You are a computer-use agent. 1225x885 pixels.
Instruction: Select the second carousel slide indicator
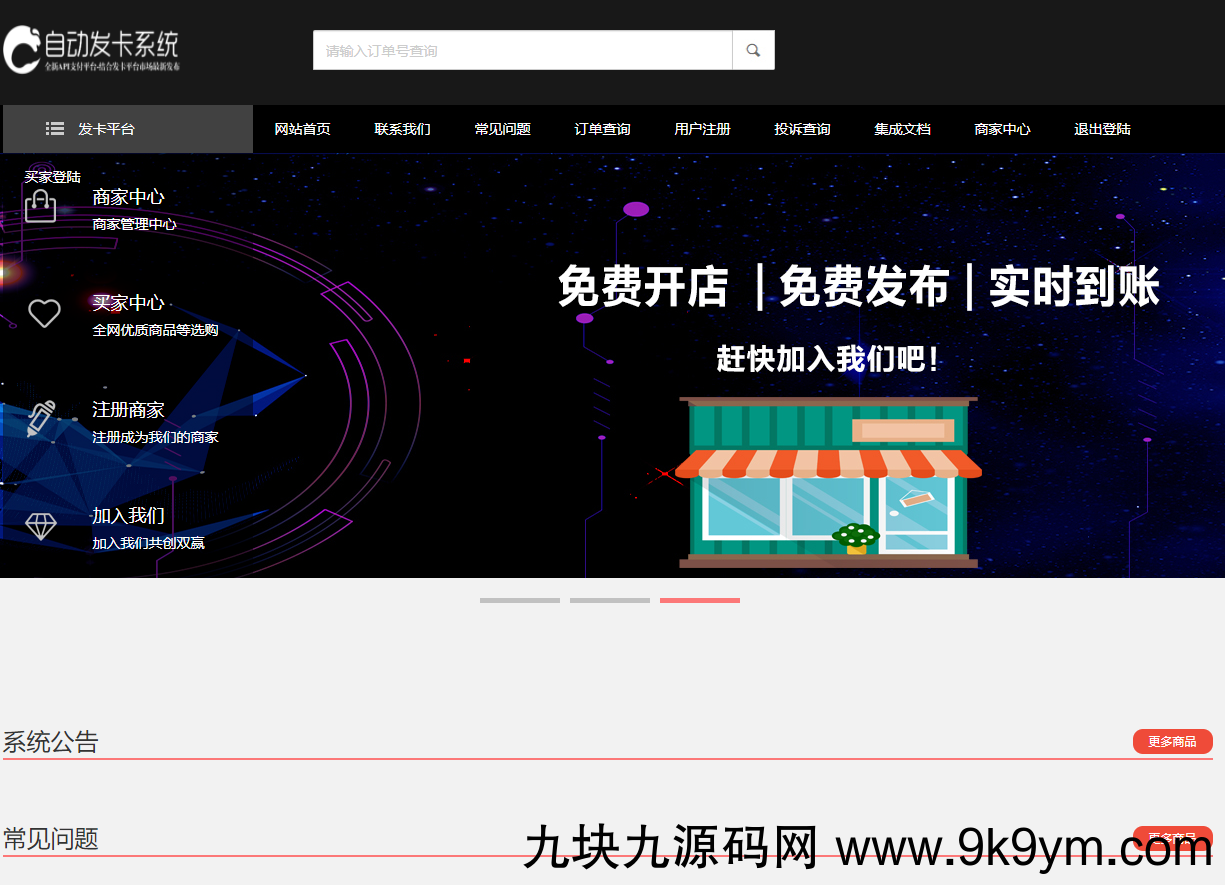[609, 600]
